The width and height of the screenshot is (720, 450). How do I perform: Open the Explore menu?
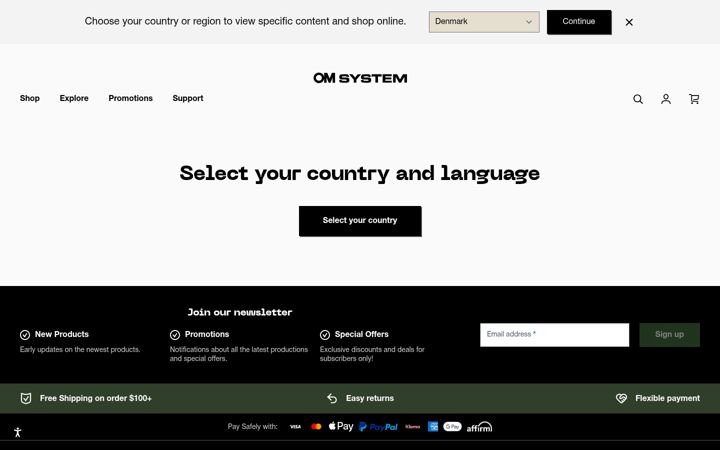point(74,98)
